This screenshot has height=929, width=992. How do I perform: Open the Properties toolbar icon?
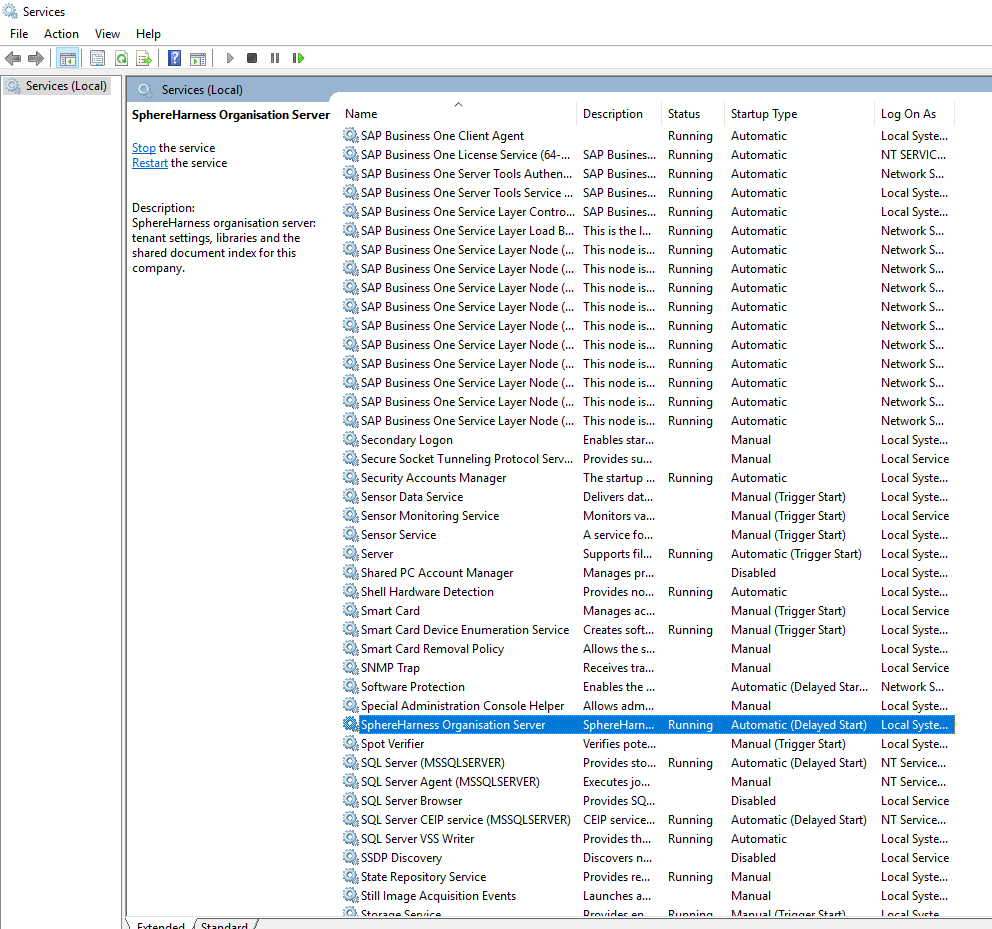click(97, 59)
